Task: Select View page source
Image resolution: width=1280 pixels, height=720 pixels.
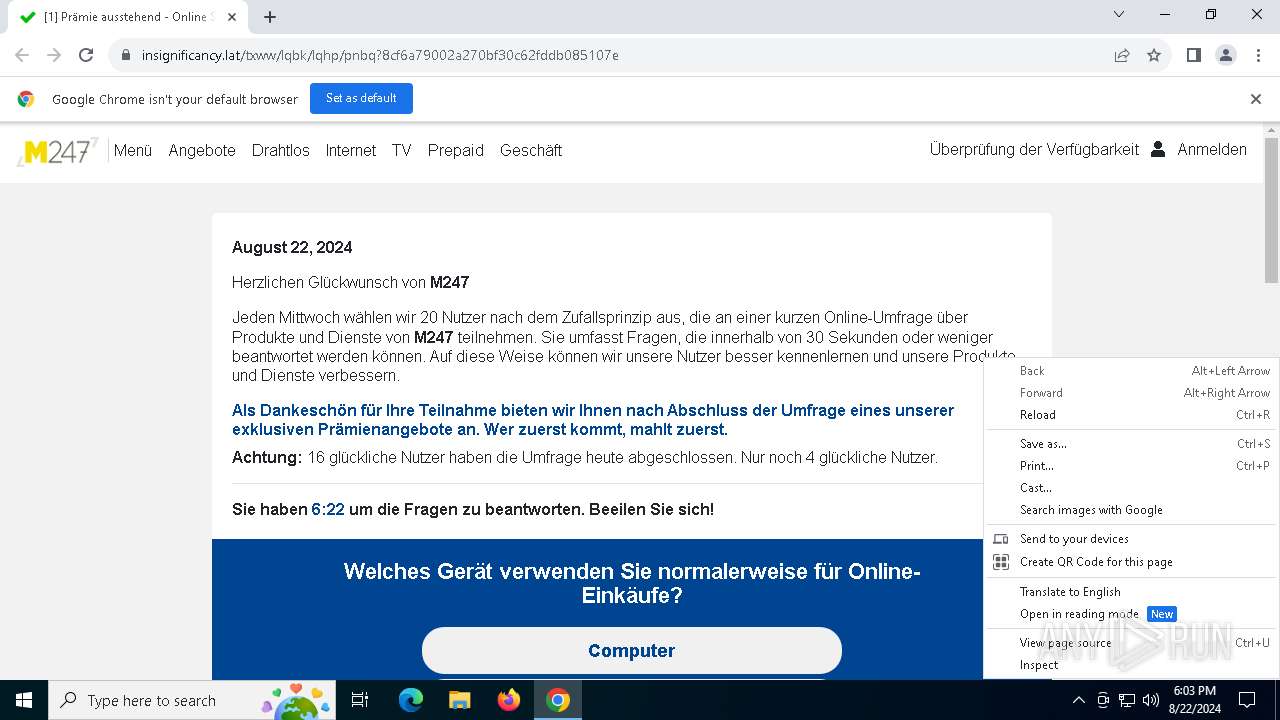Action: click(1131, 643)
